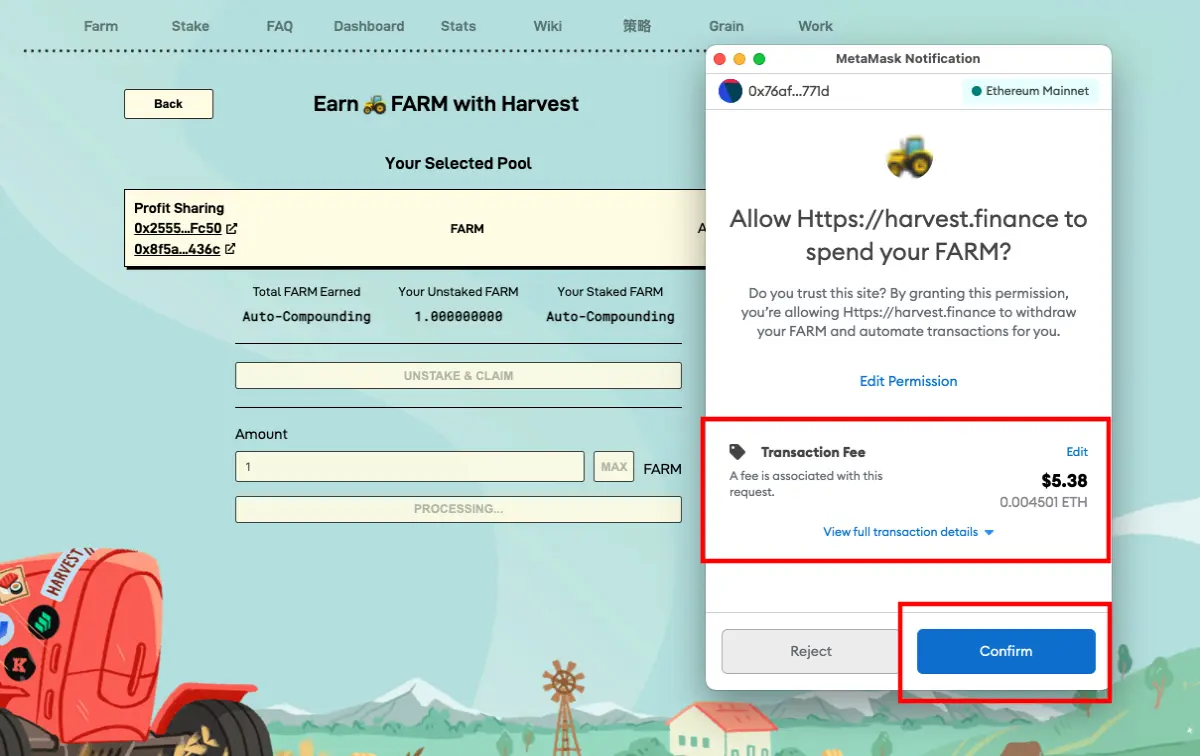Go to the Stake tab
This screenshot has height=756, width=1200.
pos(190,26)
